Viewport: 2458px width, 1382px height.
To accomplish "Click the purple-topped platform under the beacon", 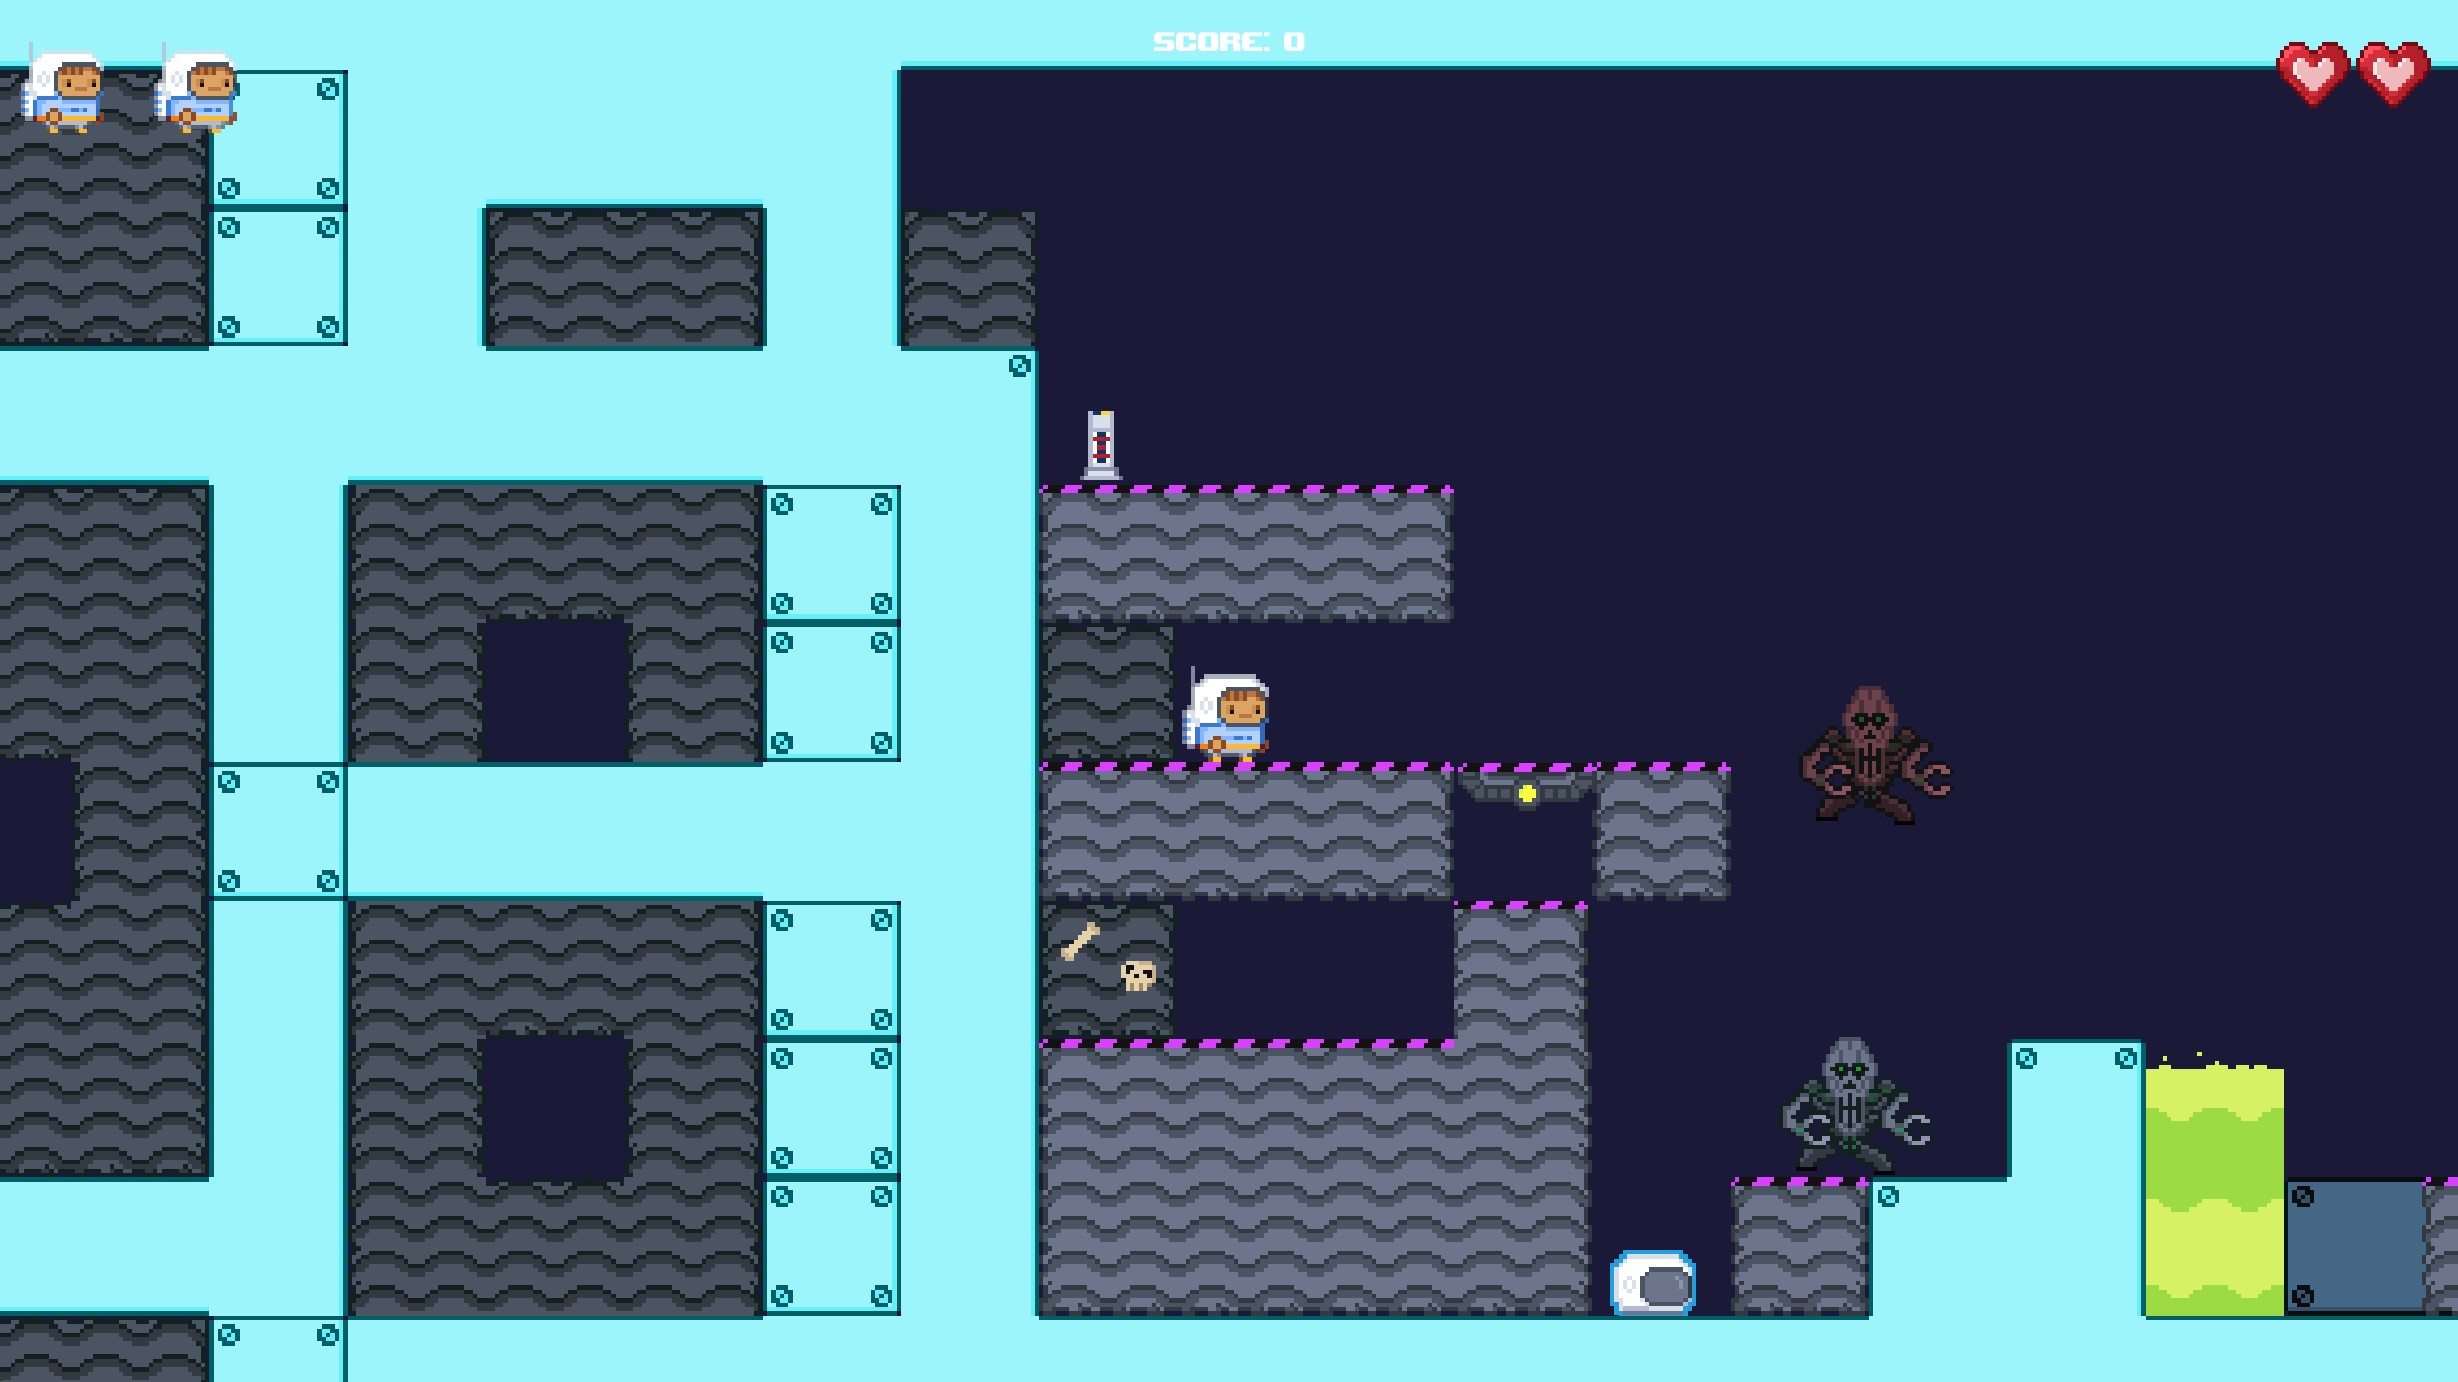I will coord(1246,555).
